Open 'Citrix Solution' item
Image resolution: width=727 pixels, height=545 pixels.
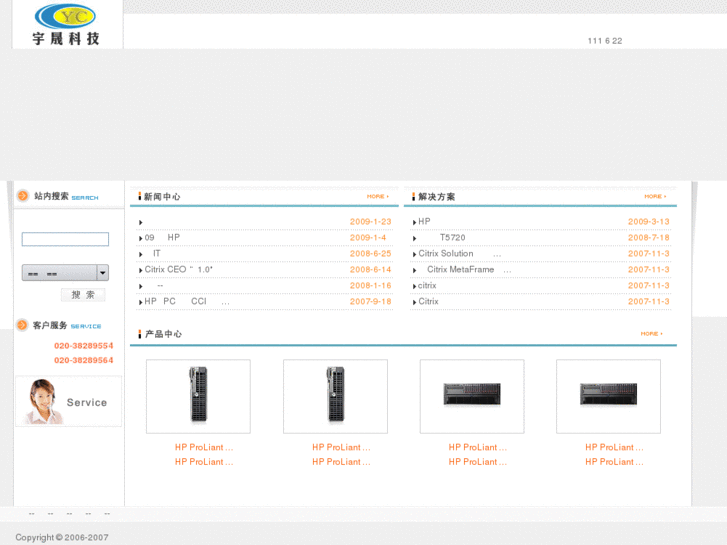tap(459, 253)
